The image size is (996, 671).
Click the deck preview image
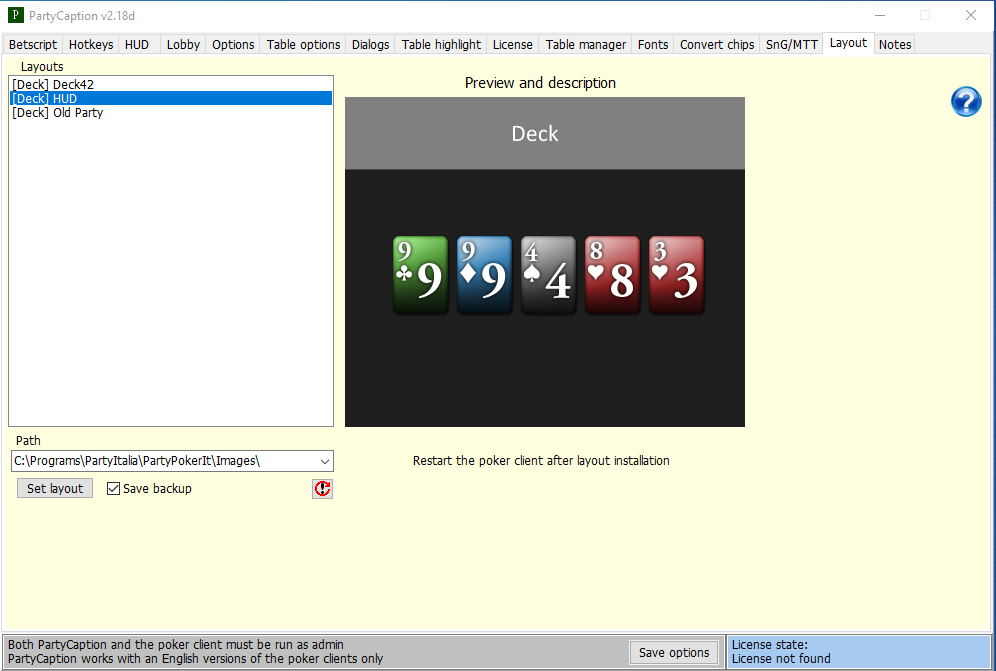pos(545,262)
